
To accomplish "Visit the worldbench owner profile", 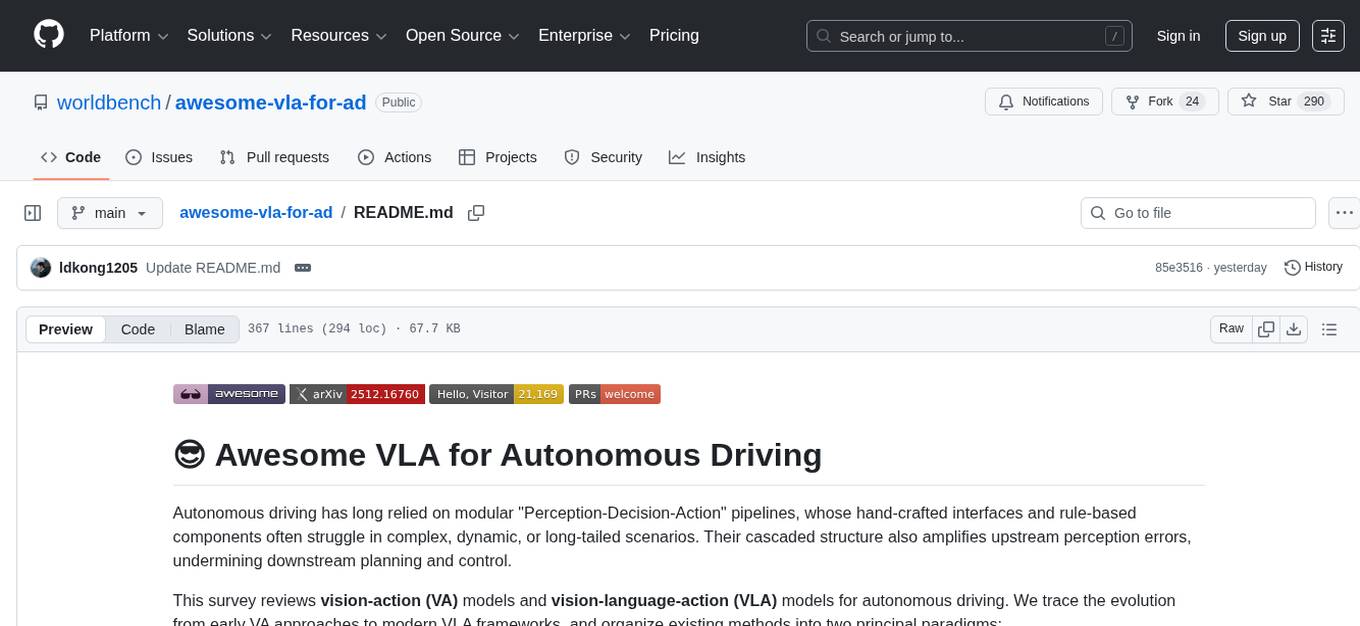I will click(108, 102).
